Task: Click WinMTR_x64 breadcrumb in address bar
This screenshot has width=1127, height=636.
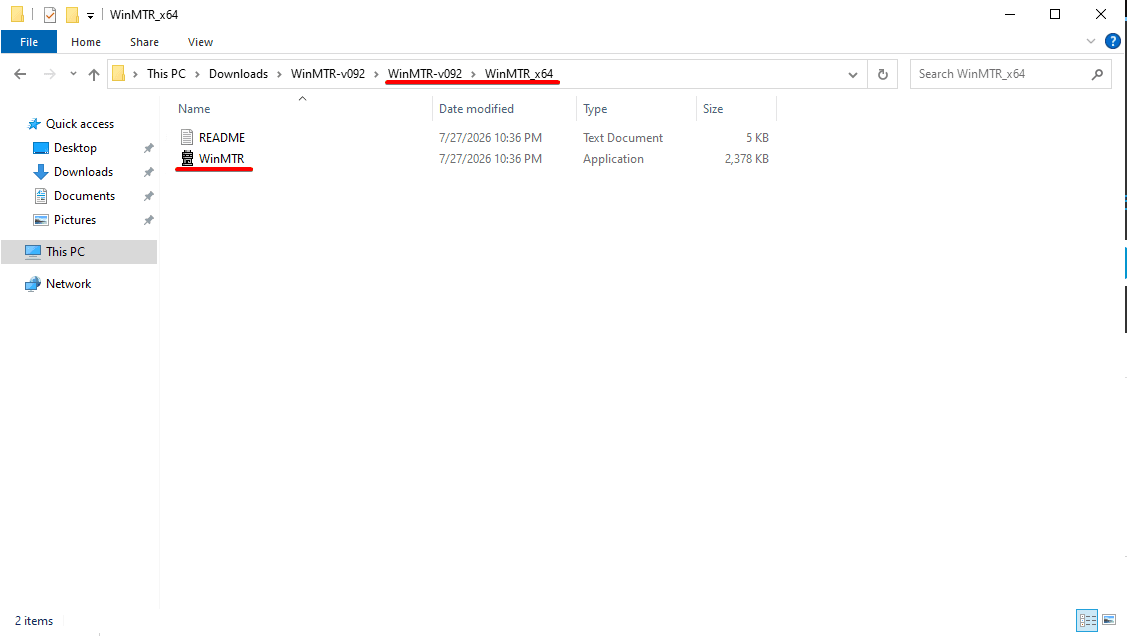Action: pyautogui.click(x=519, y=74)
